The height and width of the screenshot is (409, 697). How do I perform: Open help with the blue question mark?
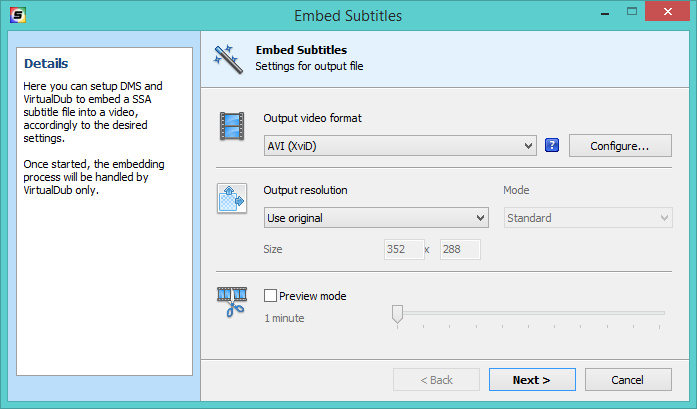[551, 146]
